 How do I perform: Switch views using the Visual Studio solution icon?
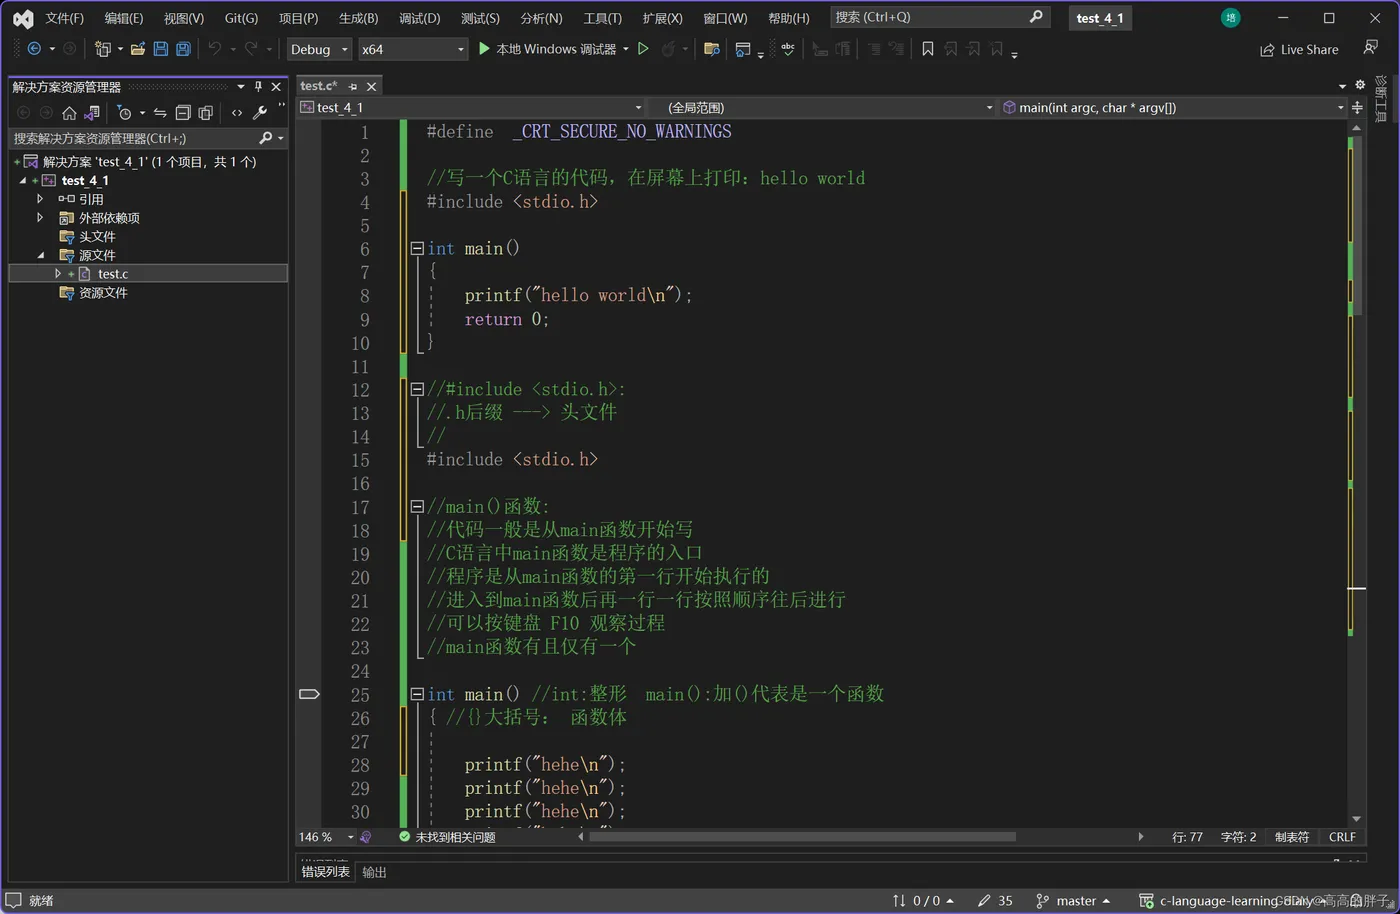pyautogui.click(x=92, y=113)
